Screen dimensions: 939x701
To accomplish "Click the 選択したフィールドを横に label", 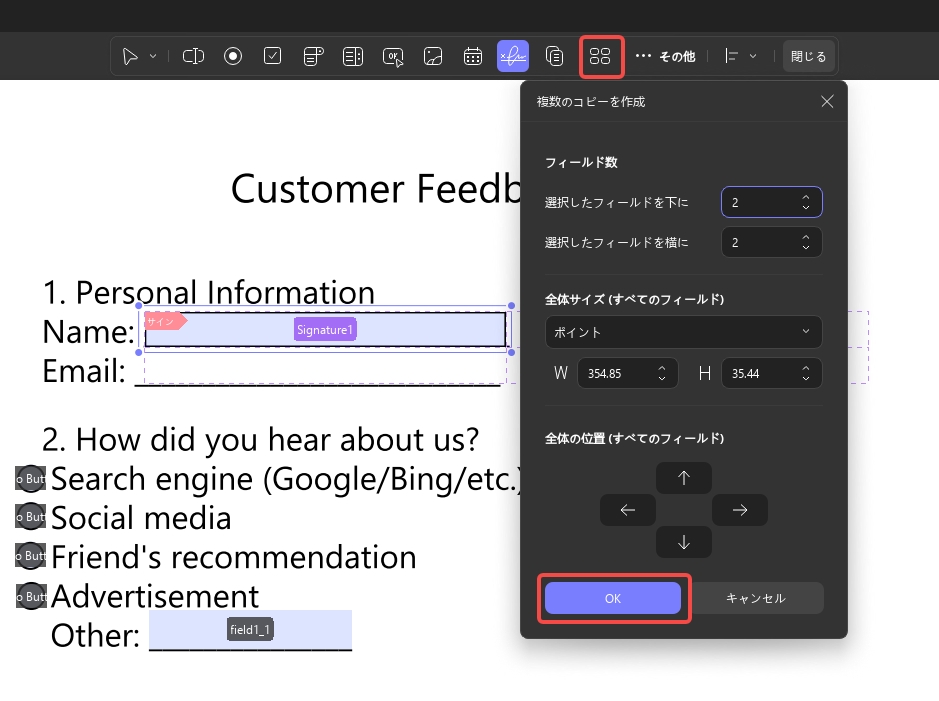I will [x=616, y=242].
